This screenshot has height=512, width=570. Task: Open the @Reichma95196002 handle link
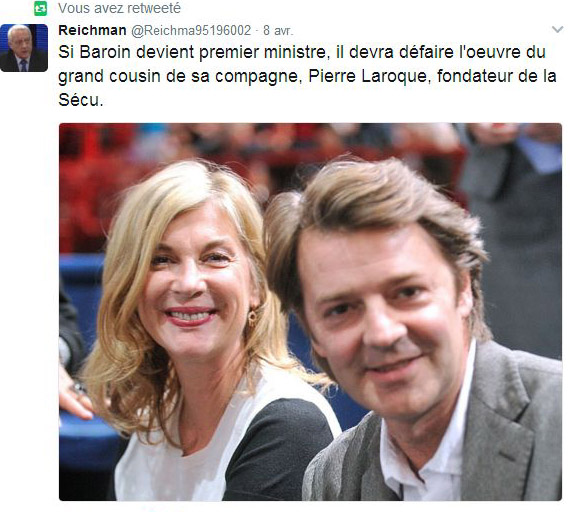coord(191,31)
